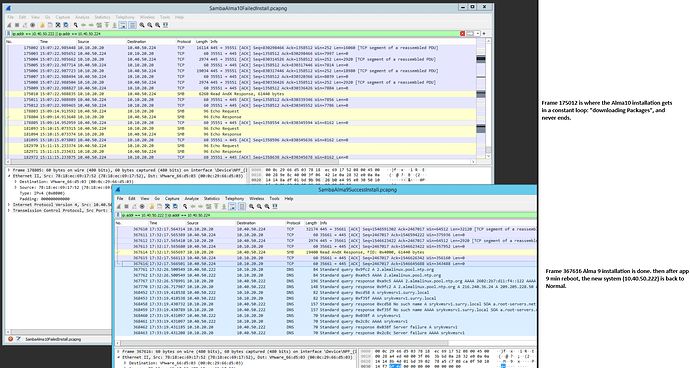Clear display filter with red X button
The width and height of the screenshot is (690, 368).
click(462, 33)
